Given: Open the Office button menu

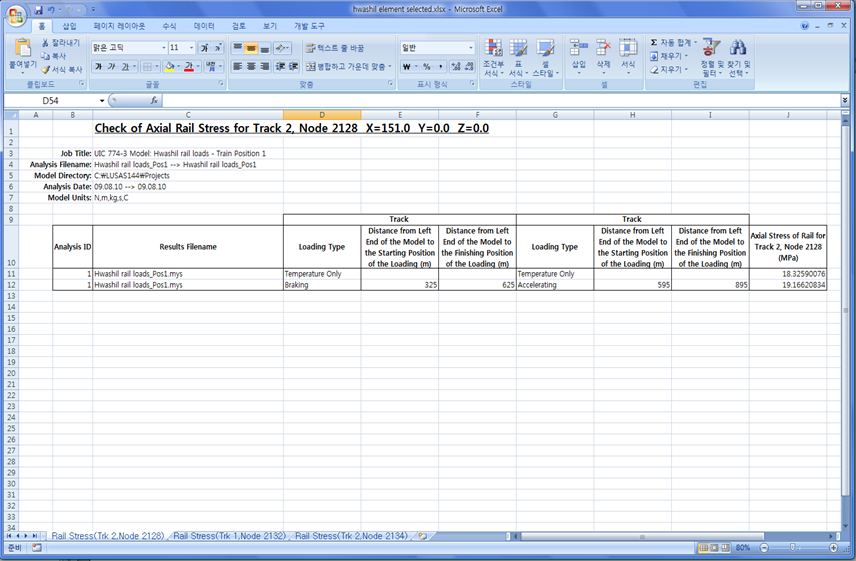Looking at the screenshot, I should (x=15, y=13).
